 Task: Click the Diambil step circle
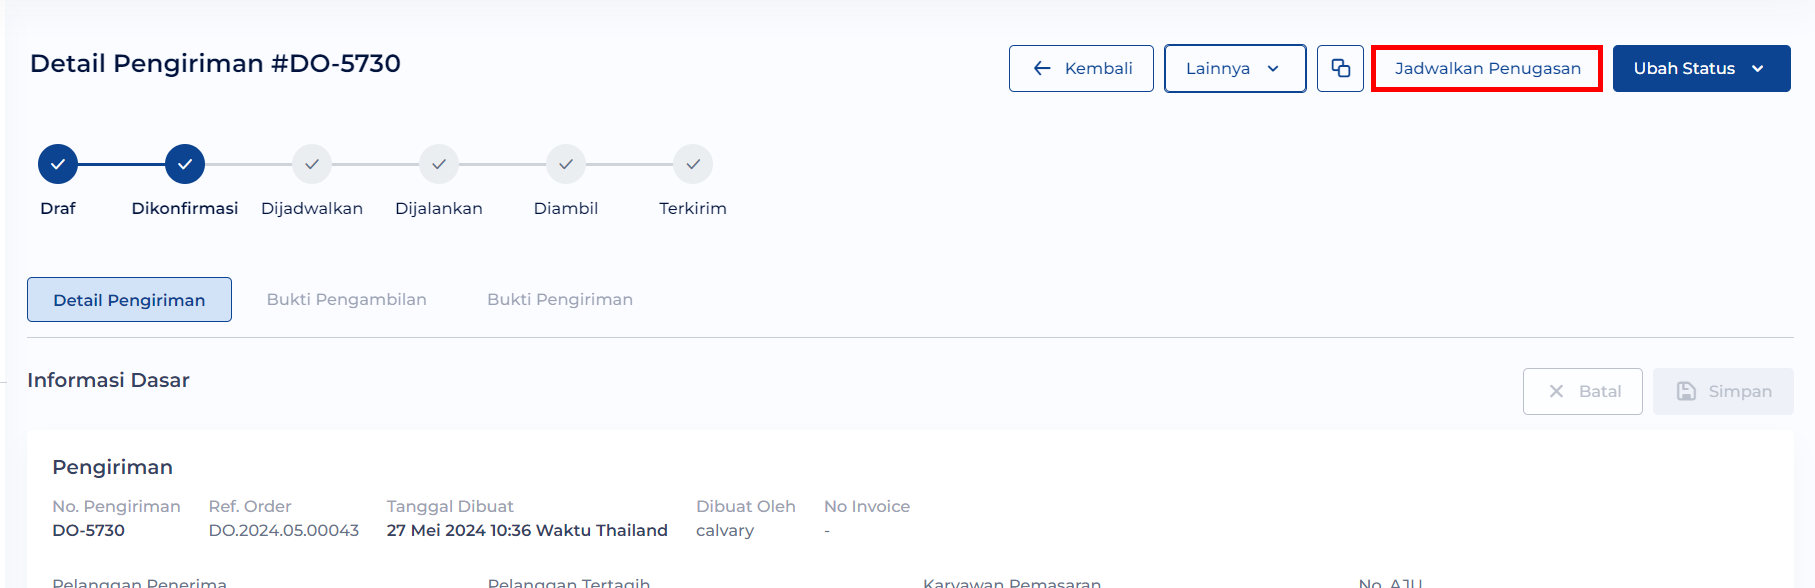pos(566,164)
